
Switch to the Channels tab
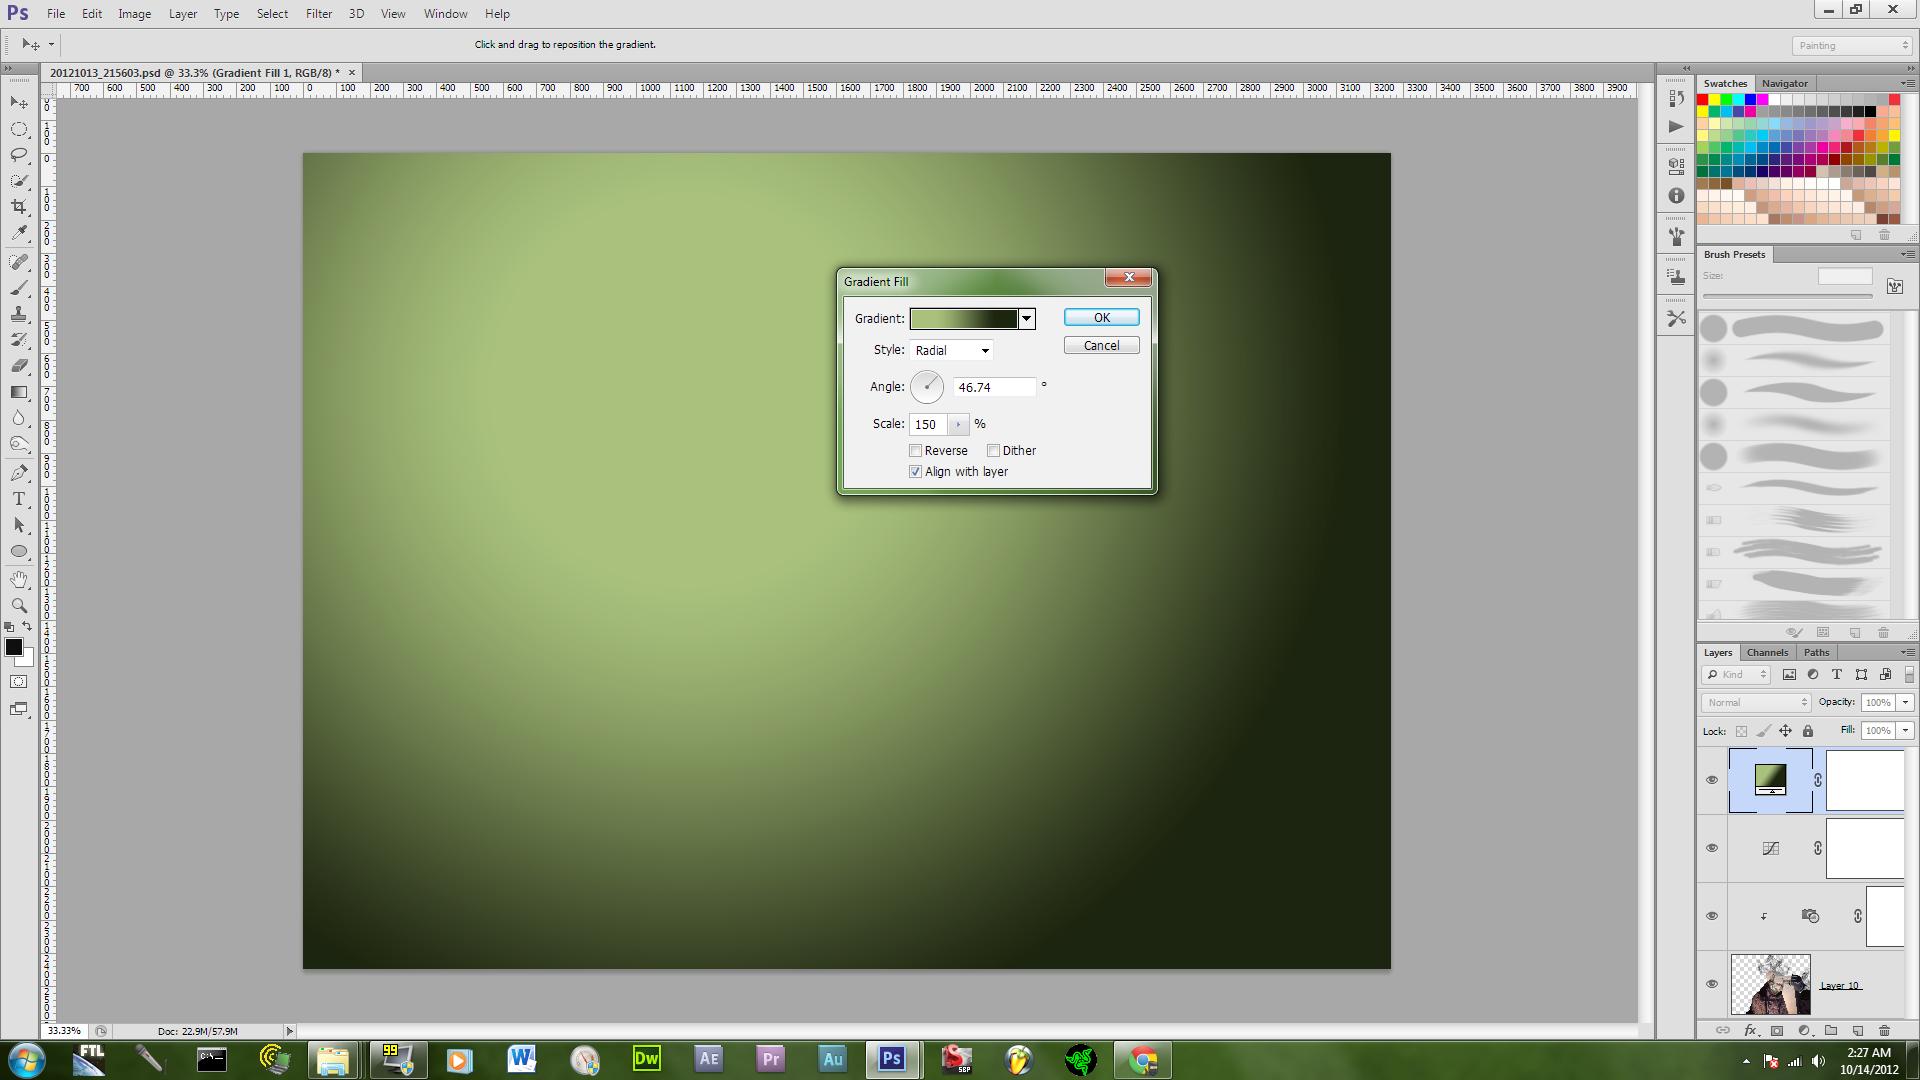1767,652
